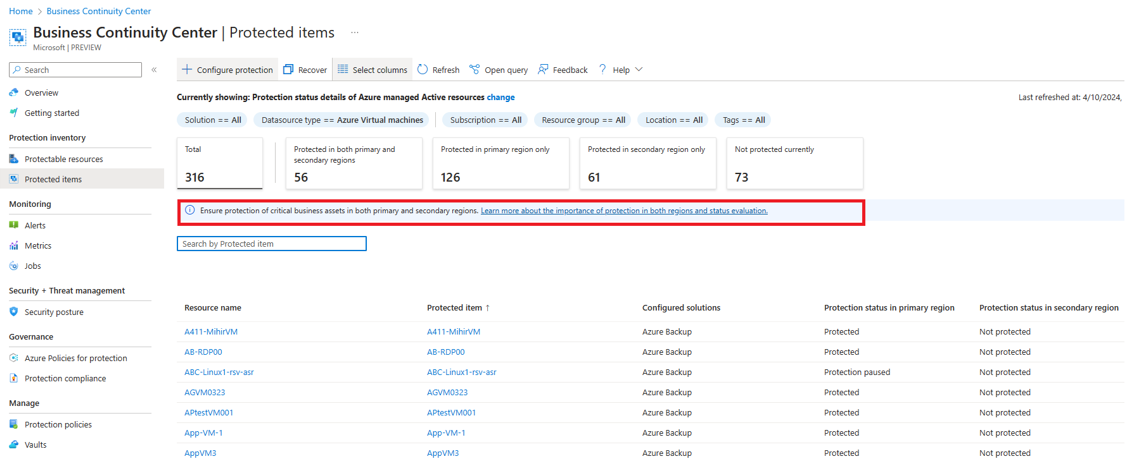Screen dimensions: 1136x462
Task: Open the Subscription == All filter
Action: coord(485,119)
